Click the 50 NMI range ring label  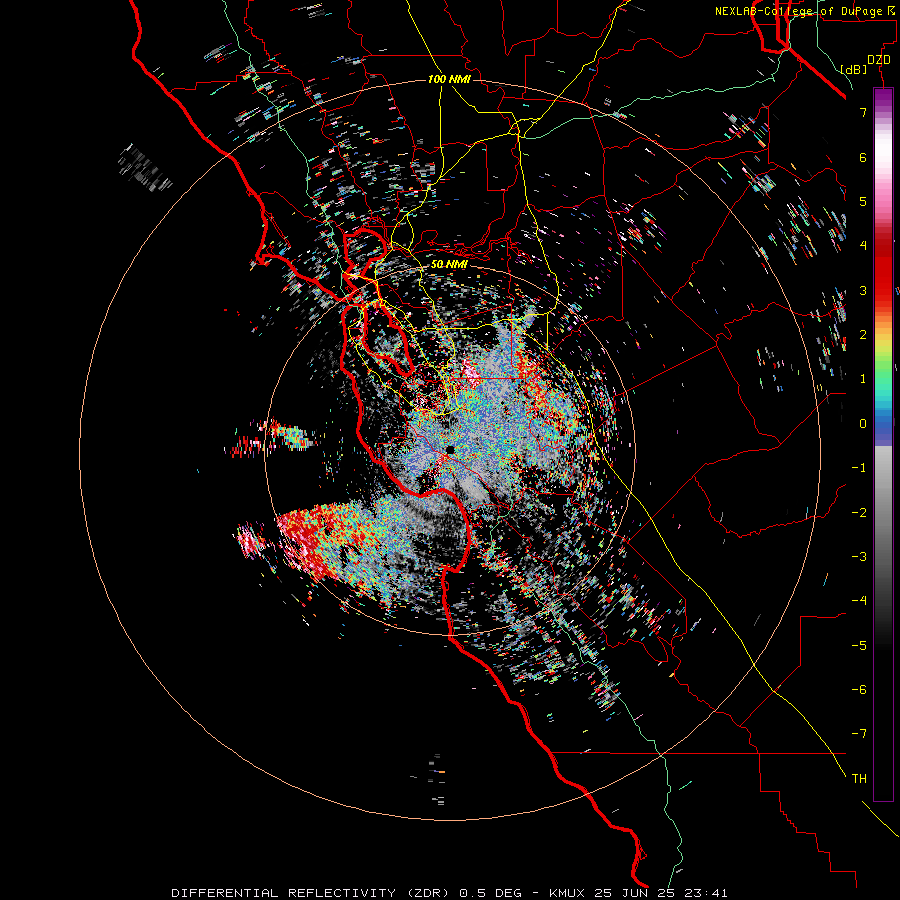[x=449, y=264]
